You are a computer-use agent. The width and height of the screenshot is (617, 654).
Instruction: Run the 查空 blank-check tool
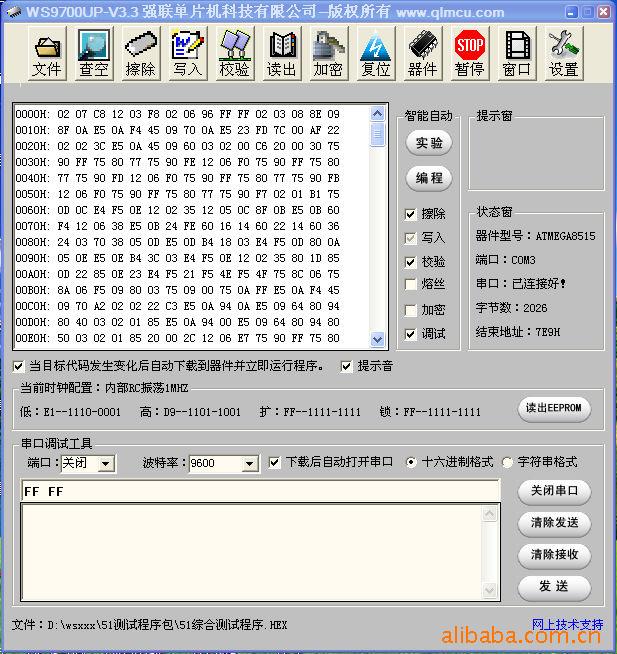click(x=94, y=54)
